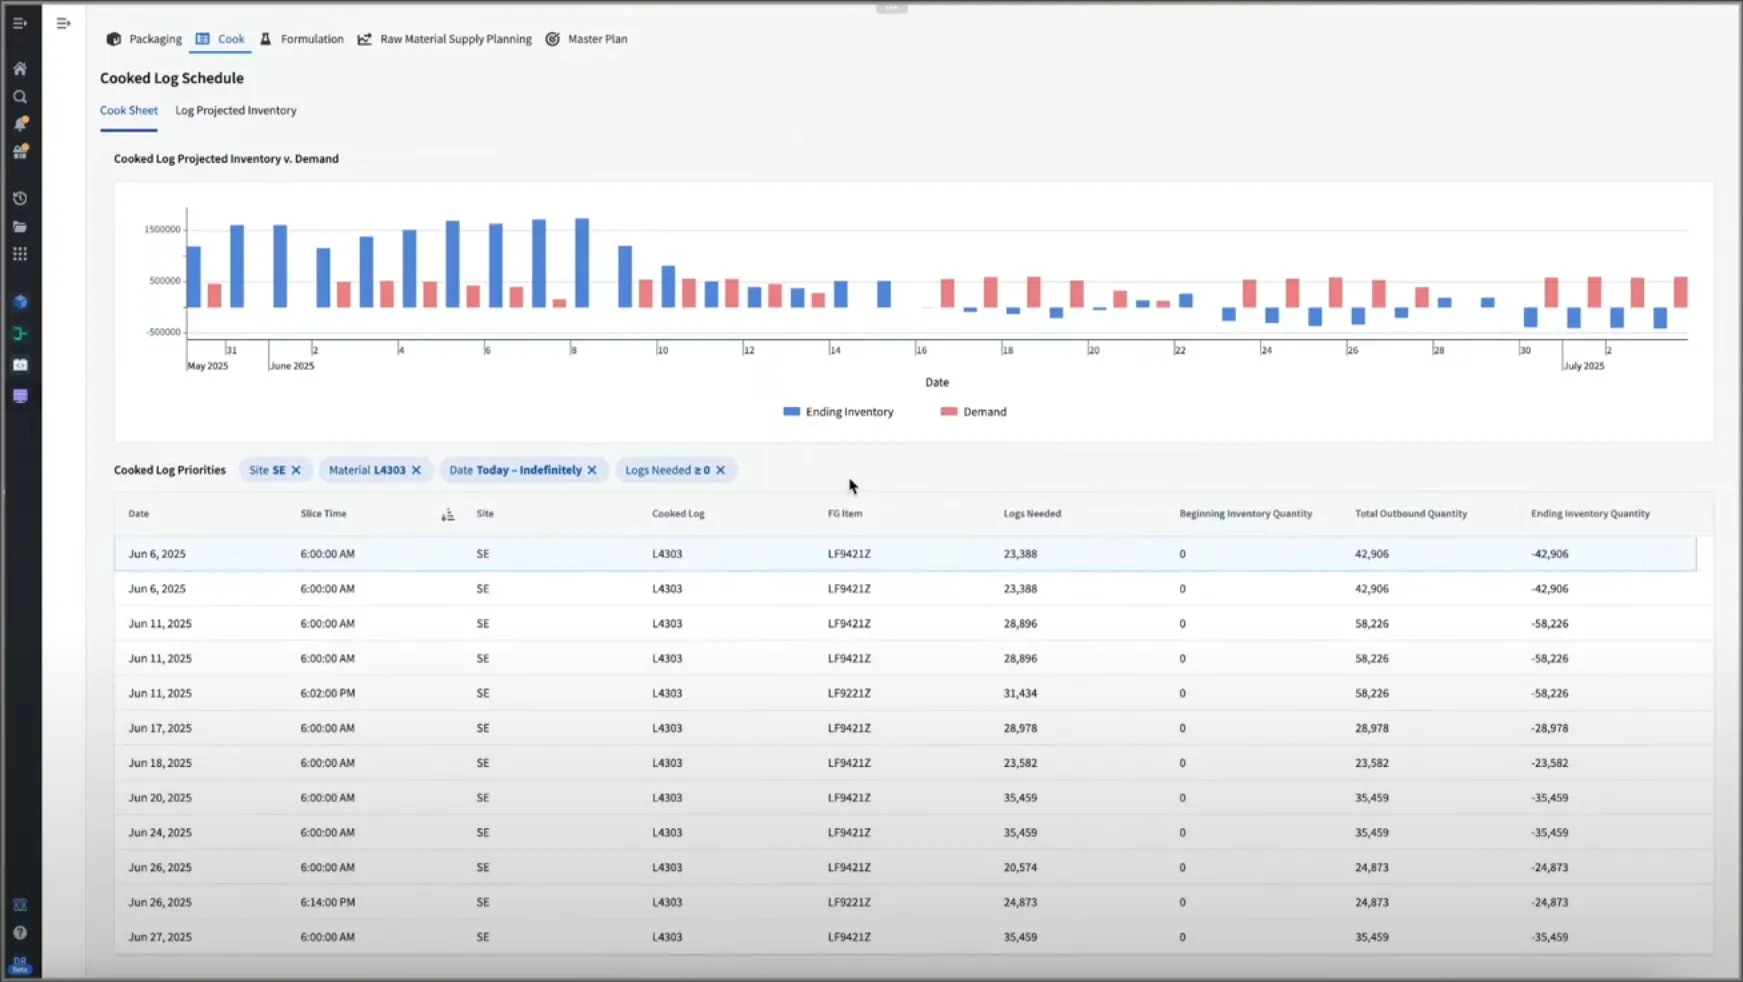Remove the Material L4303 filter

[416, 470]
